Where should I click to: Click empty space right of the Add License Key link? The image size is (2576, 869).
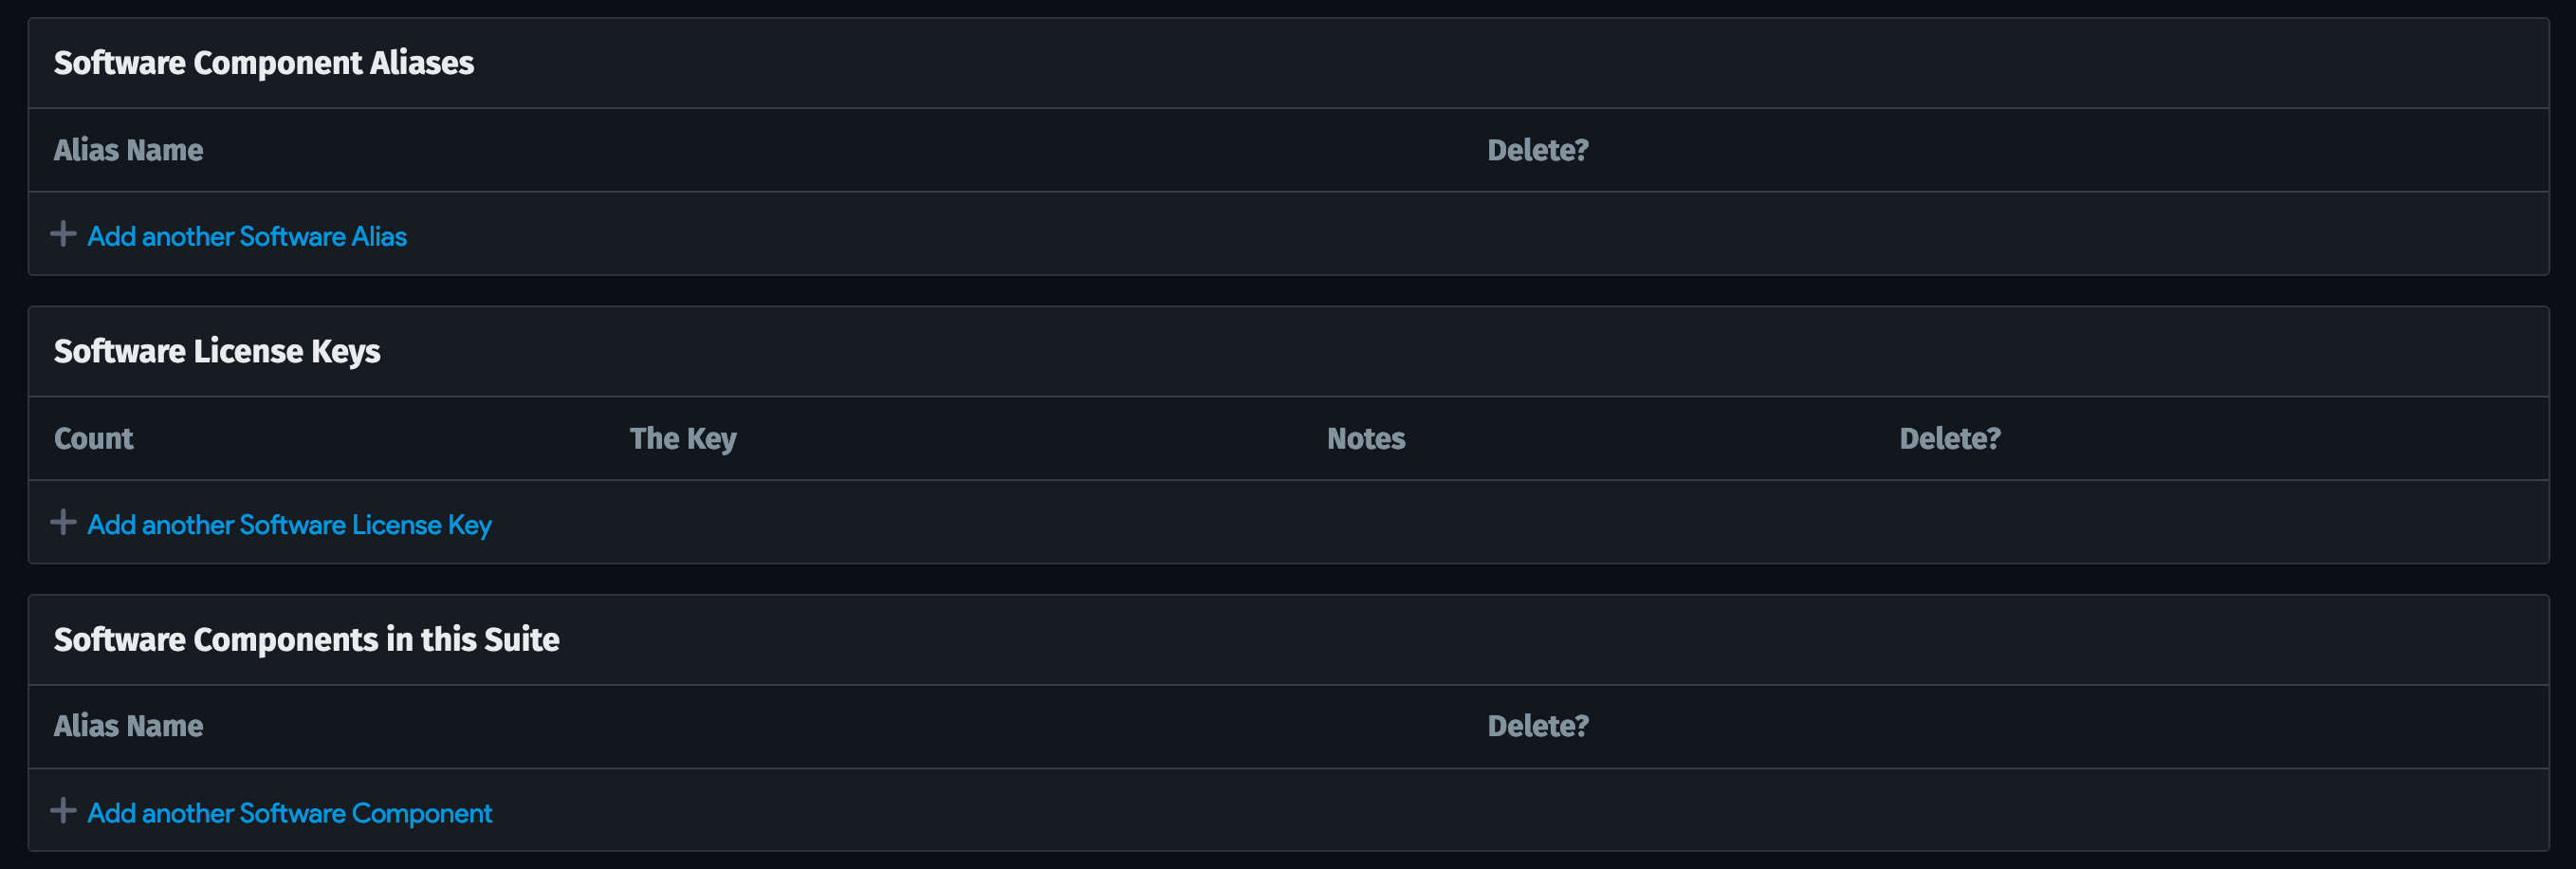[x=1400, y=524]
